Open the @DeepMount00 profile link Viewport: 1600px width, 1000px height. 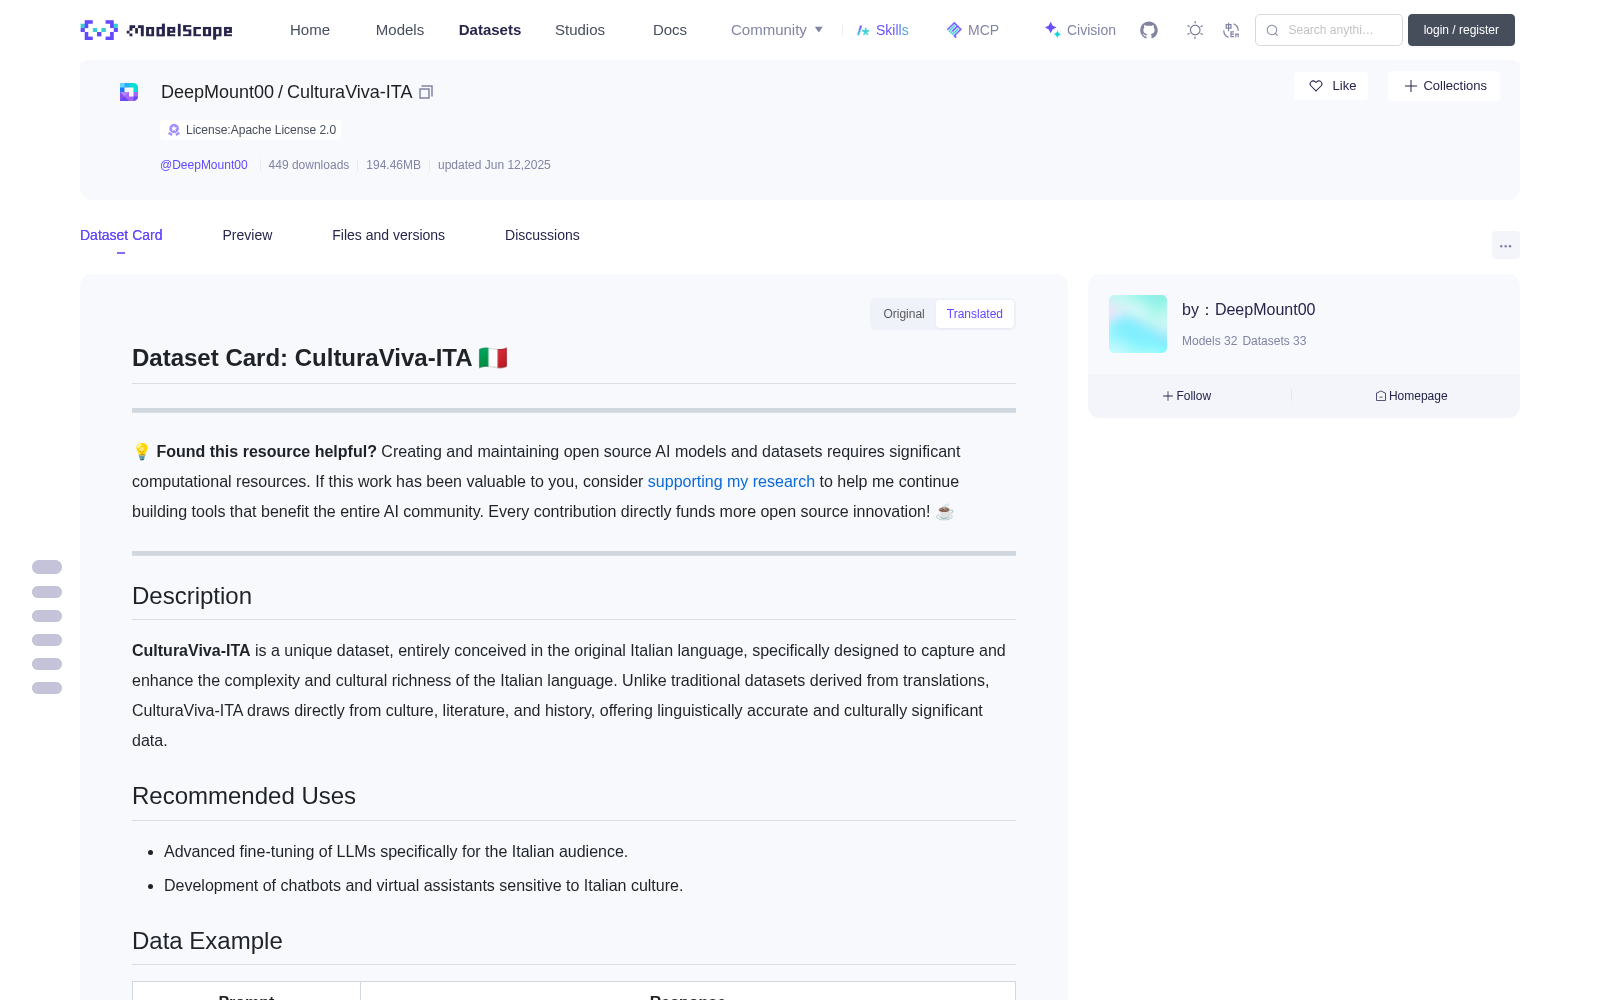(x=204, y=165)
